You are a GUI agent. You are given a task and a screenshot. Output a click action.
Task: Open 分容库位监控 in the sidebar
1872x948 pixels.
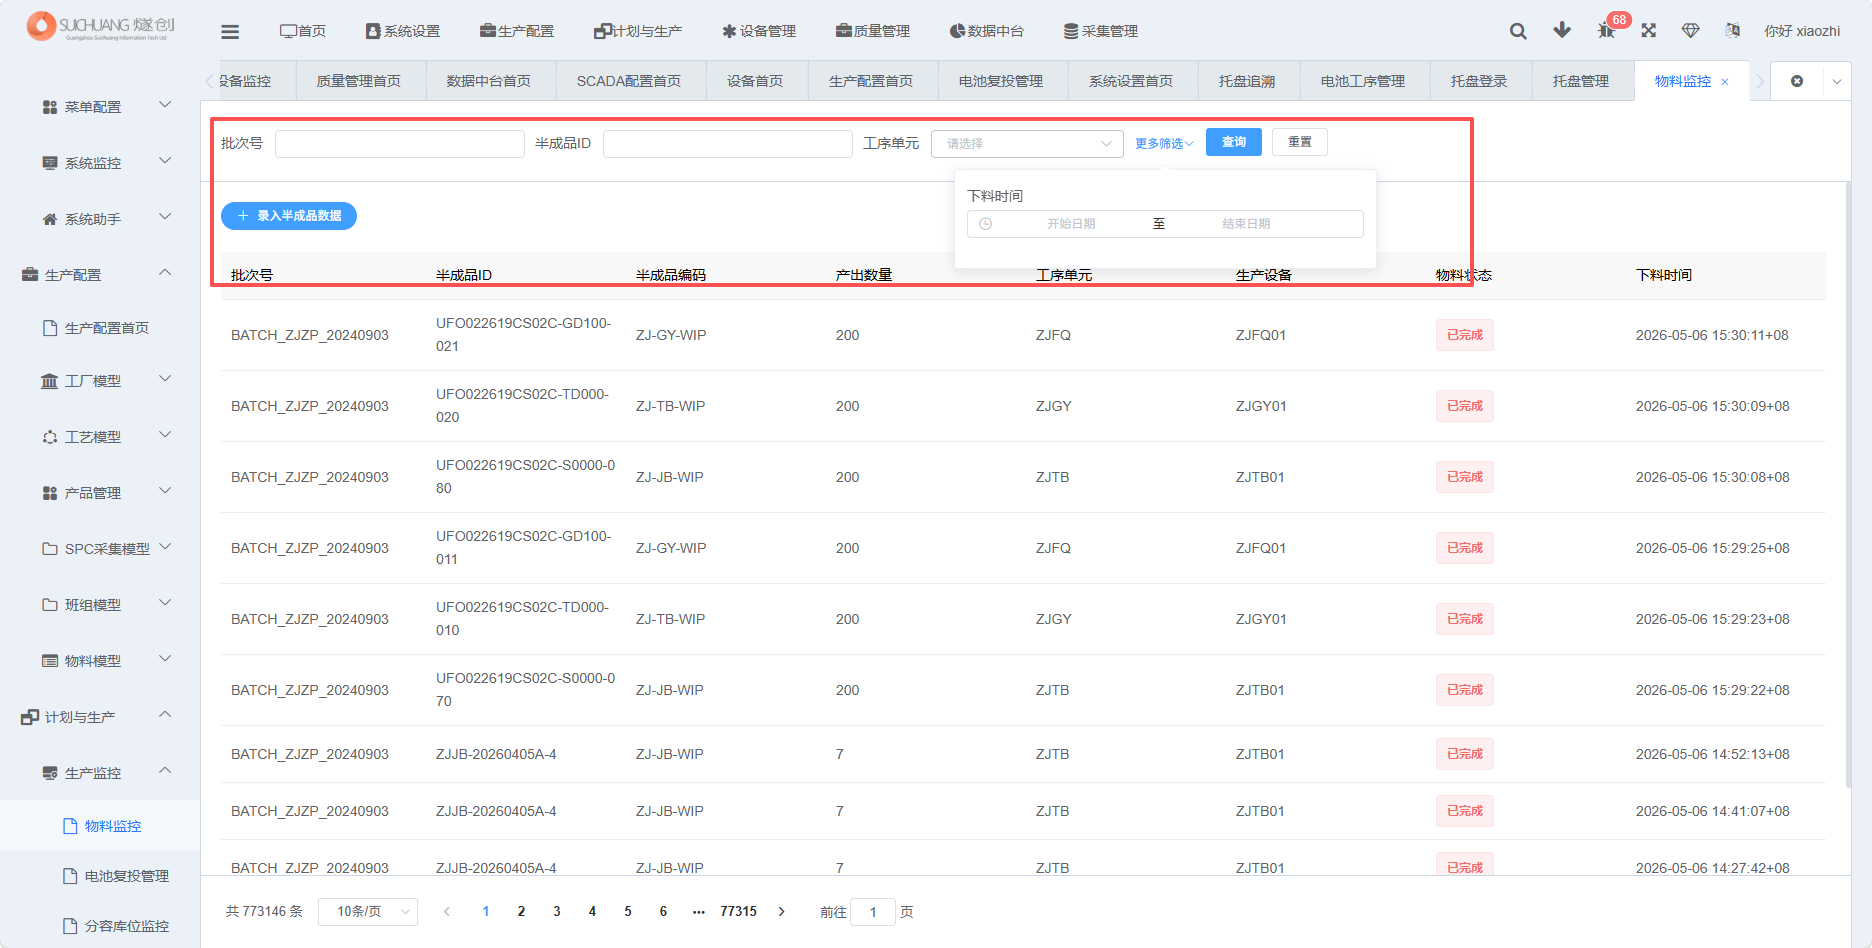[x=100, y=926]
